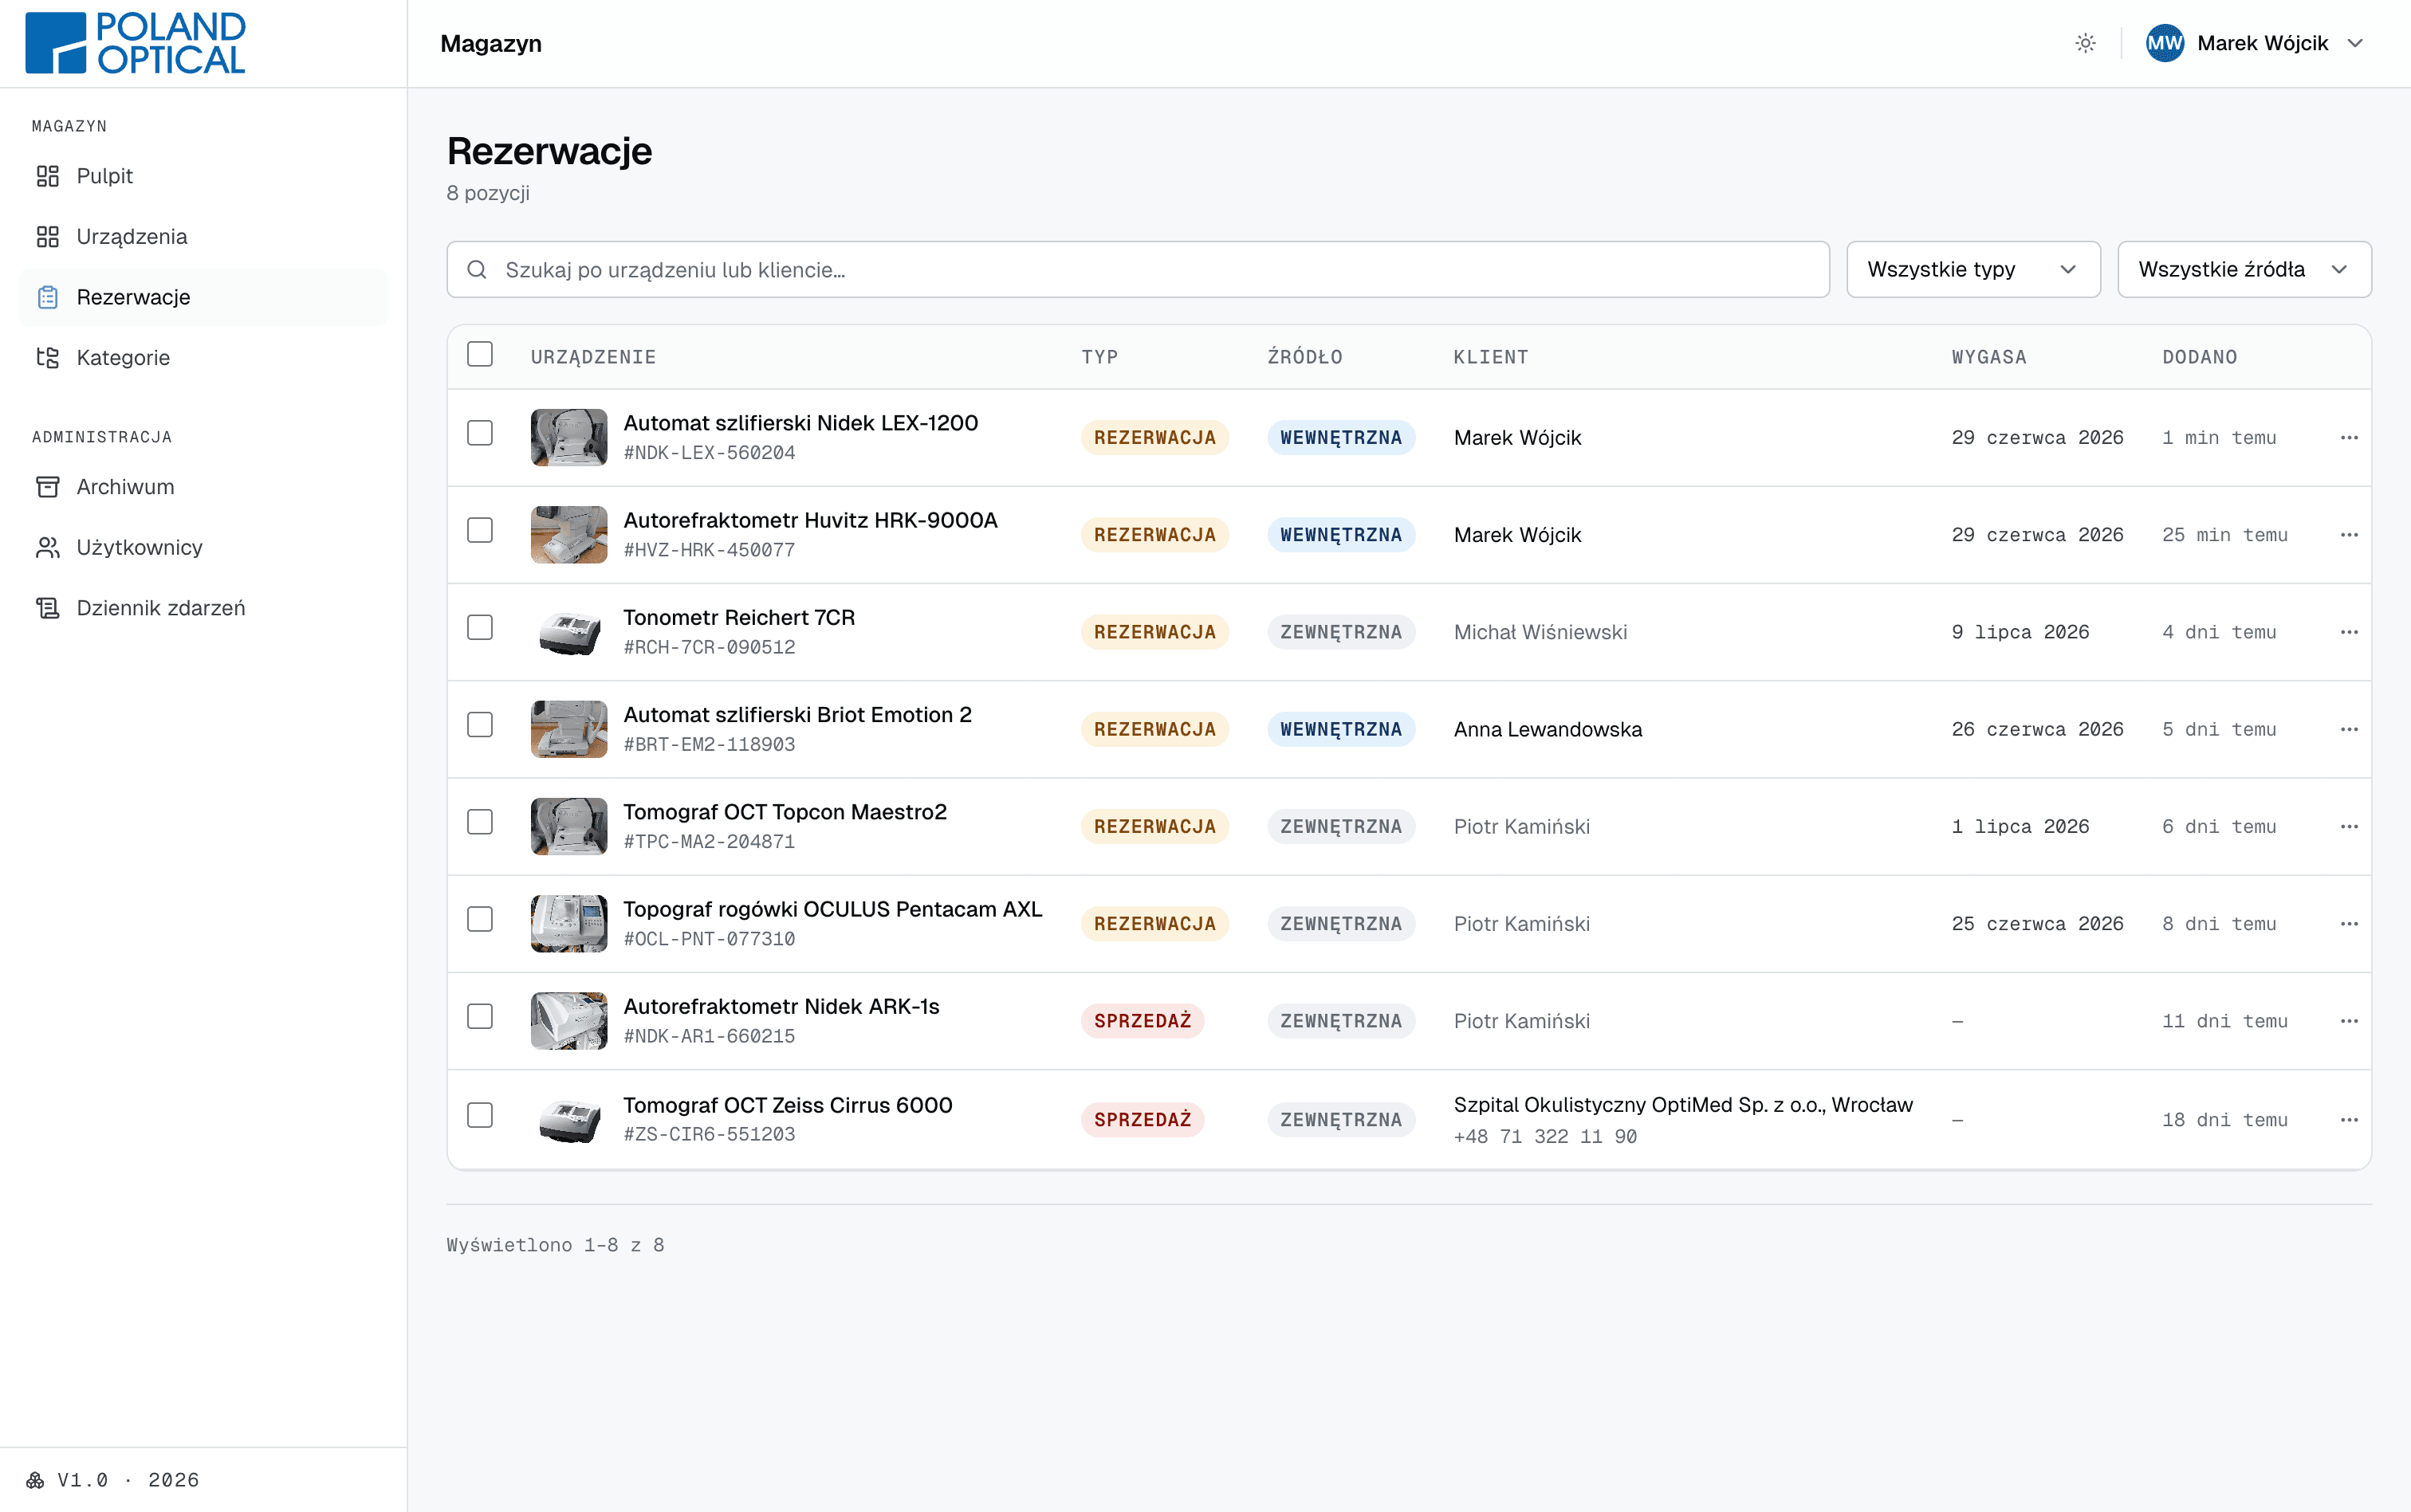2411x1512 pixels.
Task: Select all rows with header checkbox
Action: click(480, 355)
